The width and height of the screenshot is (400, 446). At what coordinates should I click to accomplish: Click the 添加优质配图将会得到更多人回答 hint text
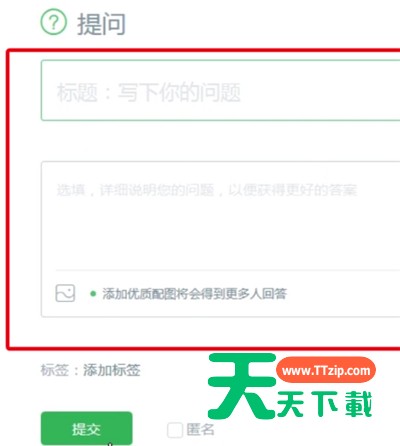tap(195, 294)
